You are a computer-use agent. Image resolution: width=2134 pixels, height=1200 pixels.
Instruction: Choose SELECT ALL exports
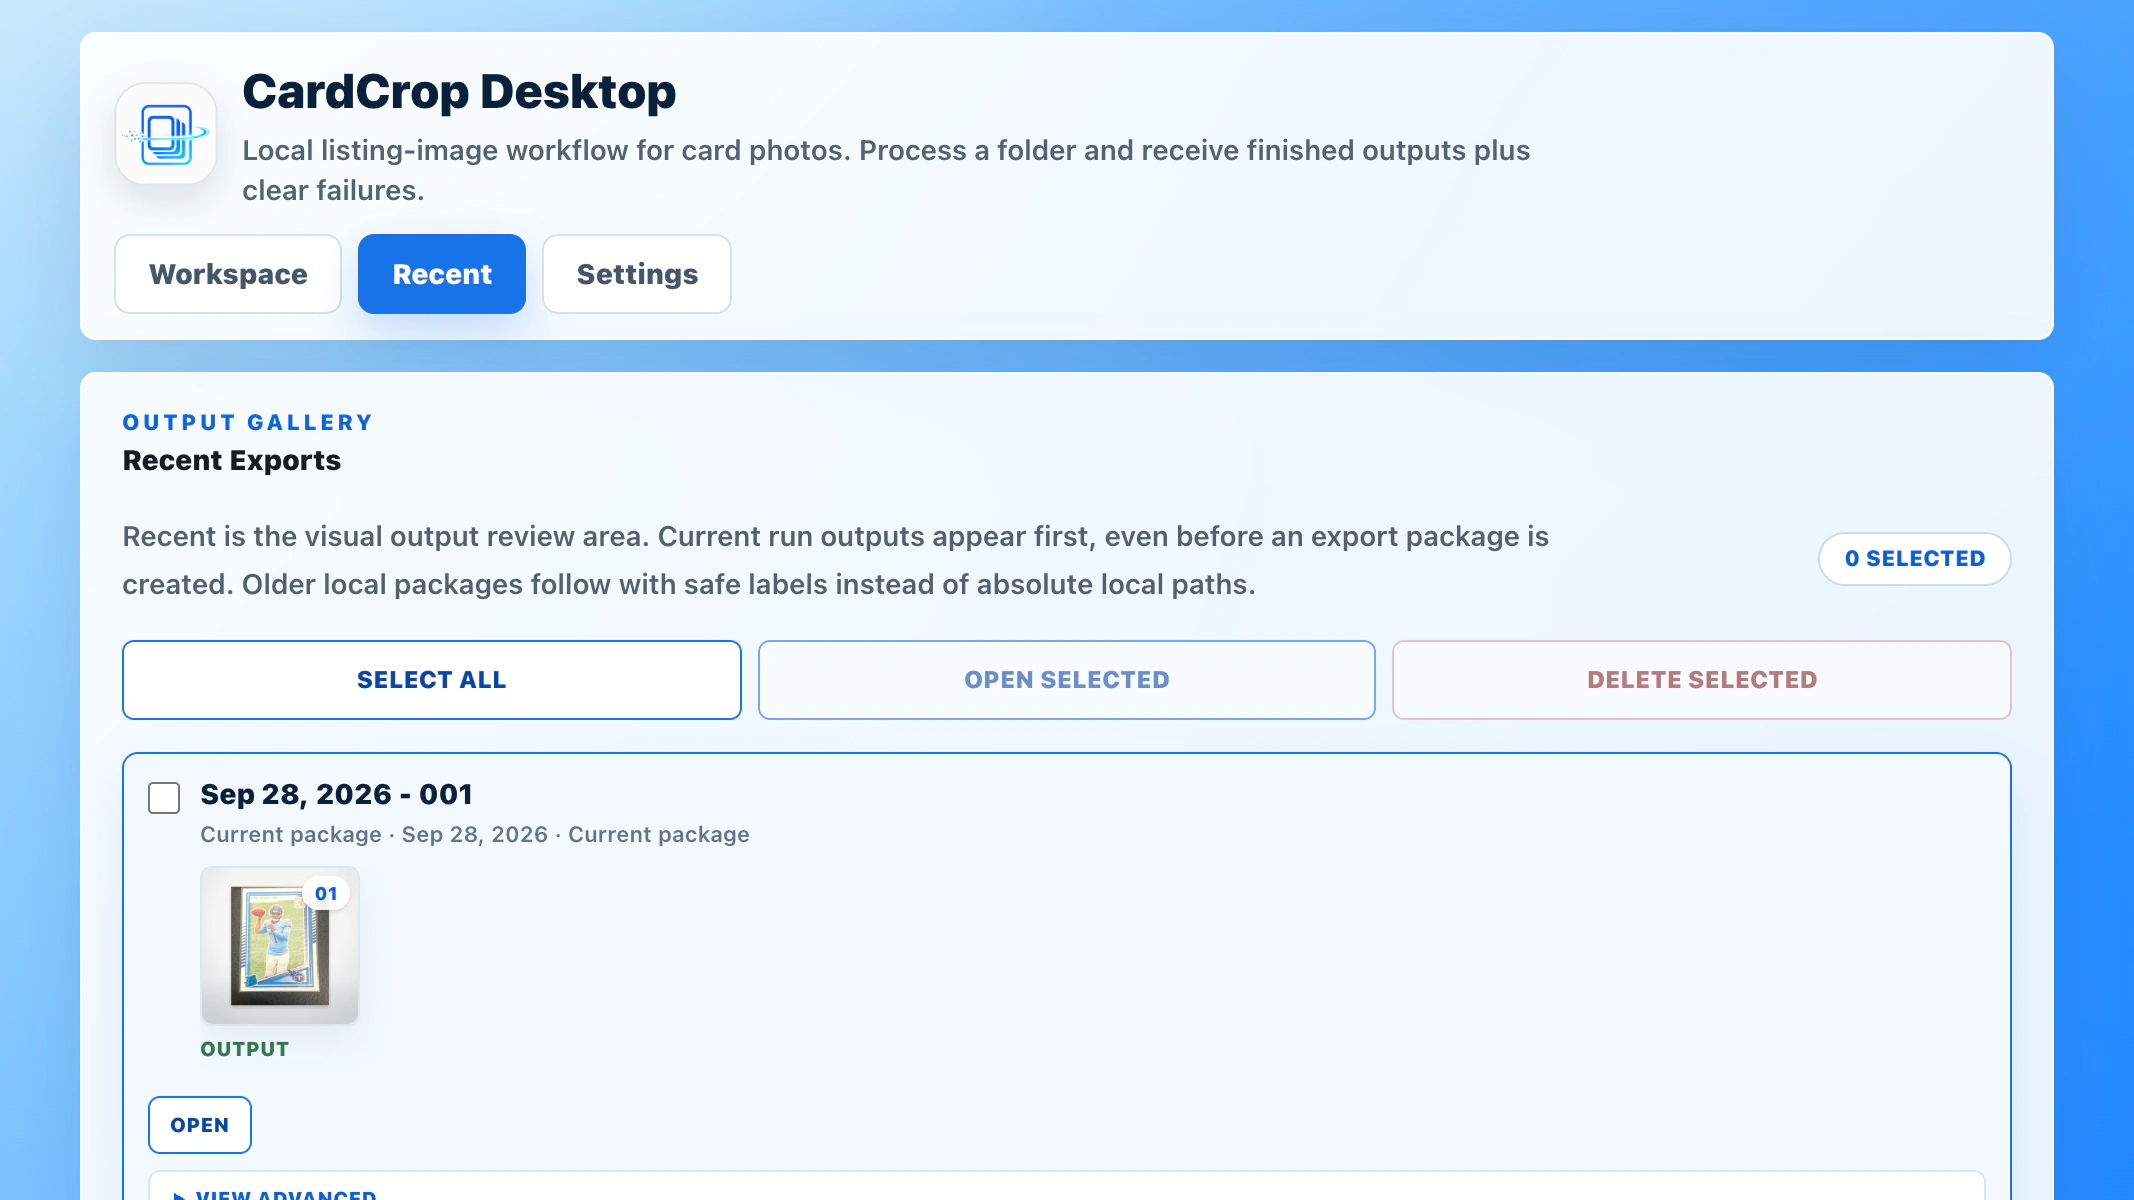click(x=432, y=680)
